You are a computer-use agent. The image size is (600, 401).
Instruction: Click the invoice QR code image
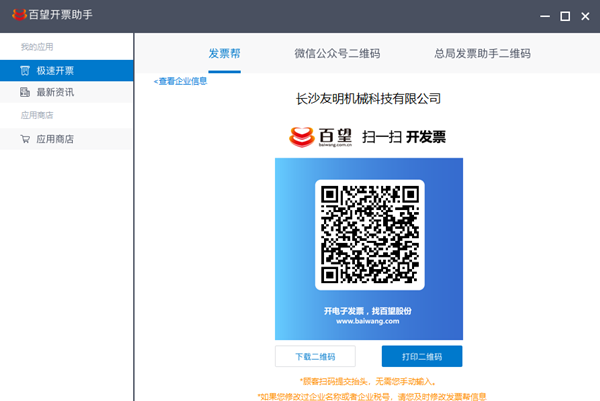pos(370,235)
